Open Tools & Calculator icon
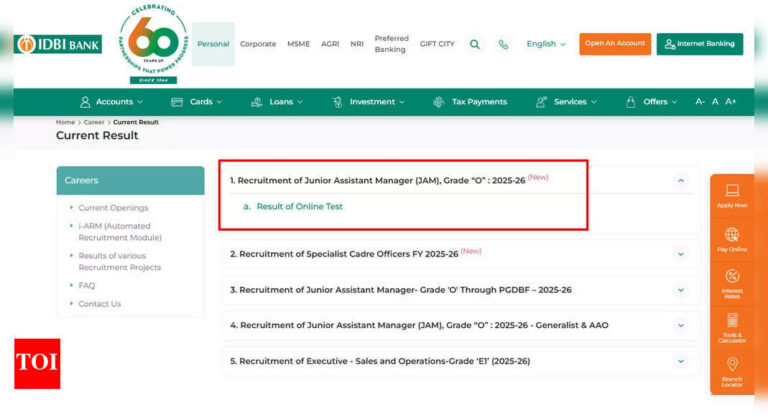The height and width of the screenshot is (417, 768). (x=732, y=320)
